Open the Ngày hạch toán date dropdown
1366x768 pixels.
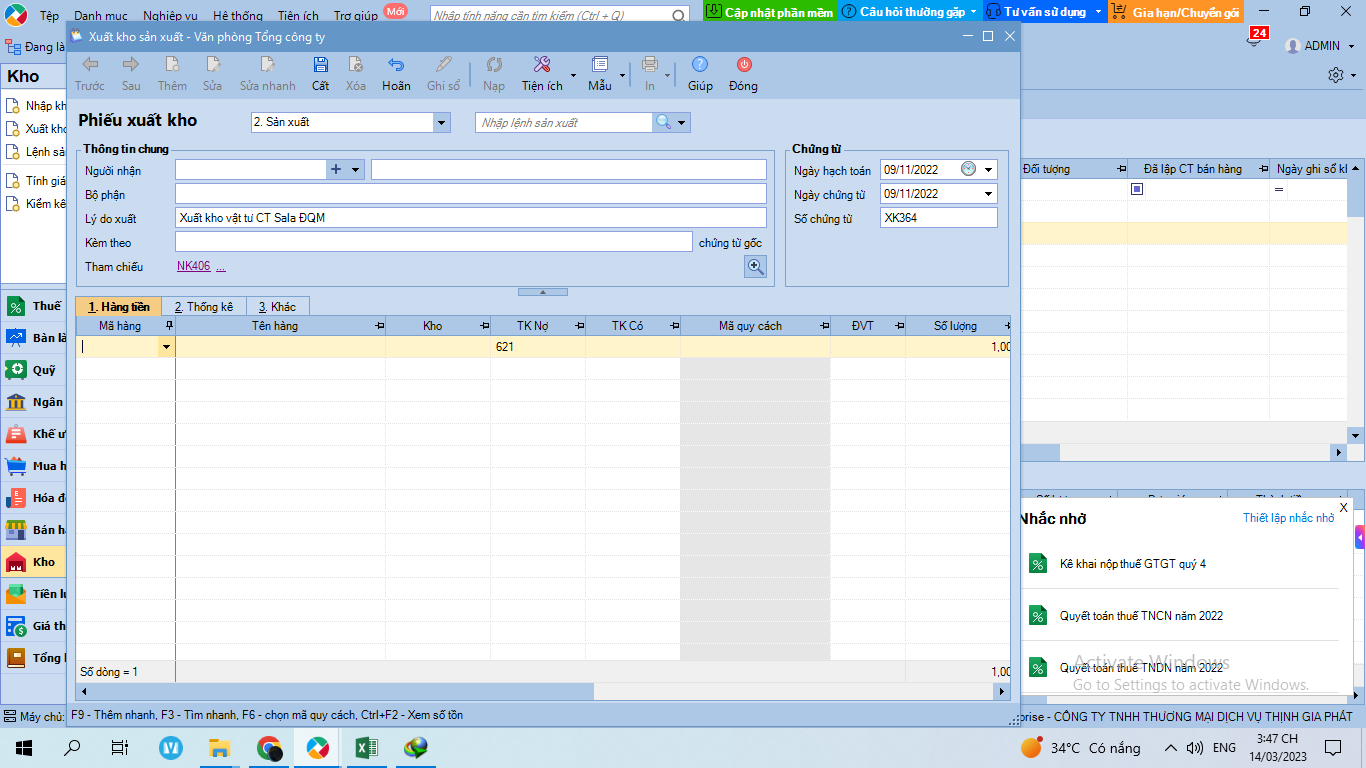pyautogui.click(x=989, y=170)
